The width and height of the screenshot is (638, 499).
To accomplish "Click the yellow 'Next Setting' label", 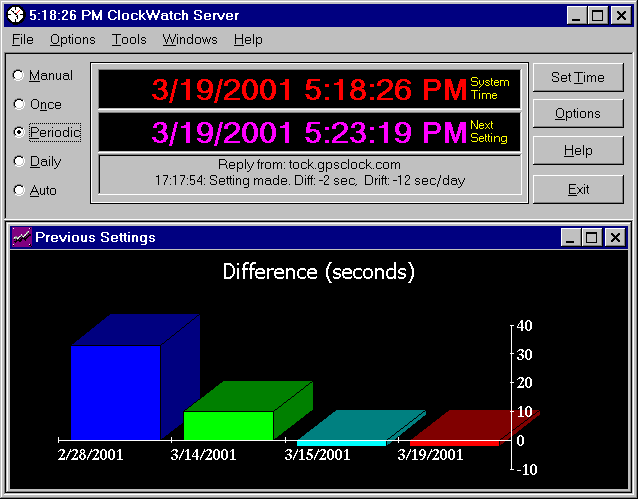I will [x=489, y=131].
